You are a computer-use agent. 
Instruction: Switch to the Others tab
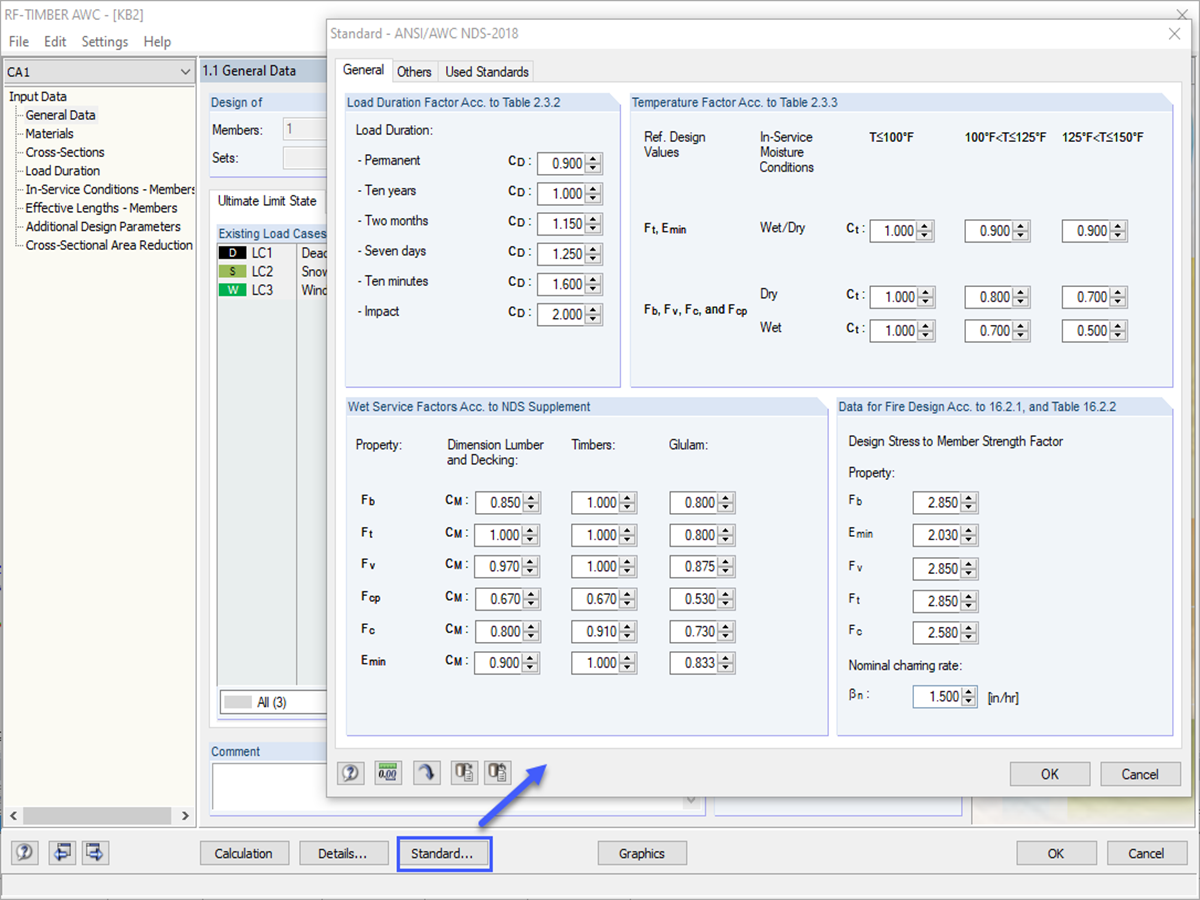pos(415,71)
